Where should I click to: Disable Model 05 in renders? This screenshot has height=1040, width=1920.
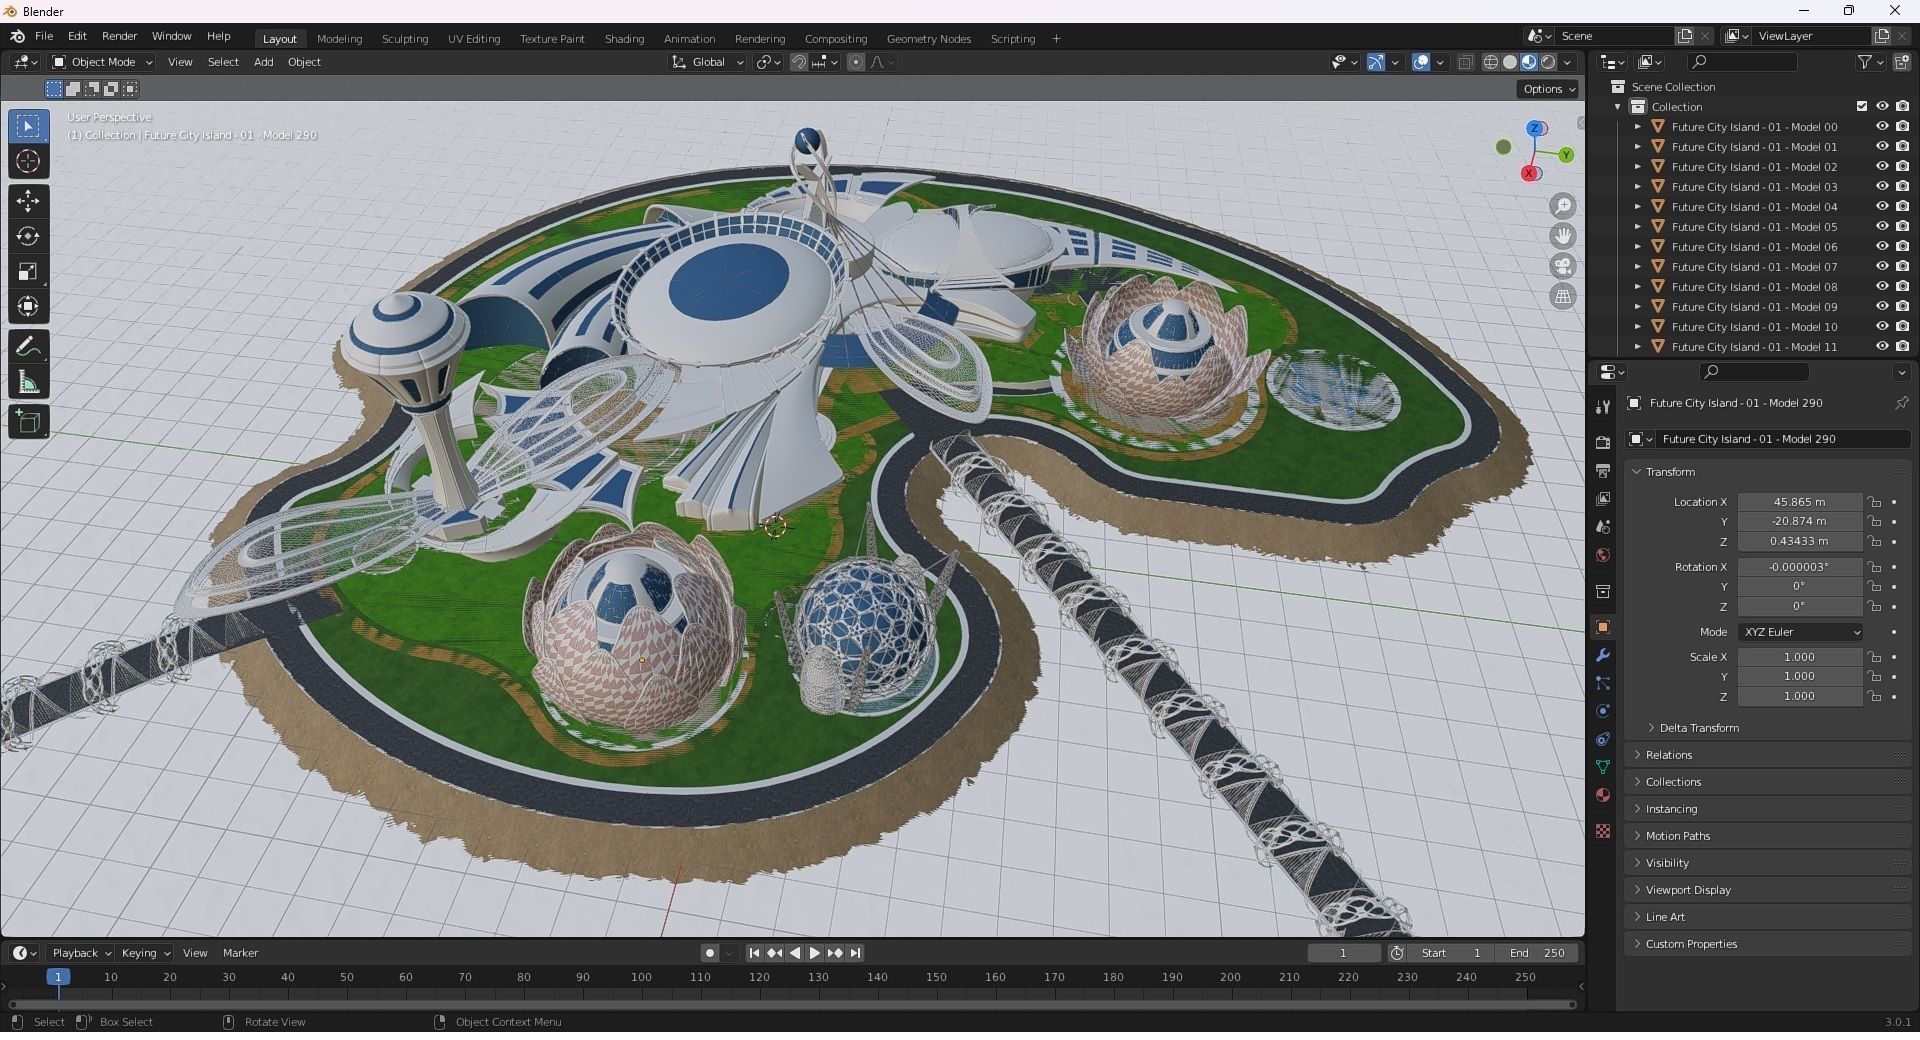point(1902,227)
